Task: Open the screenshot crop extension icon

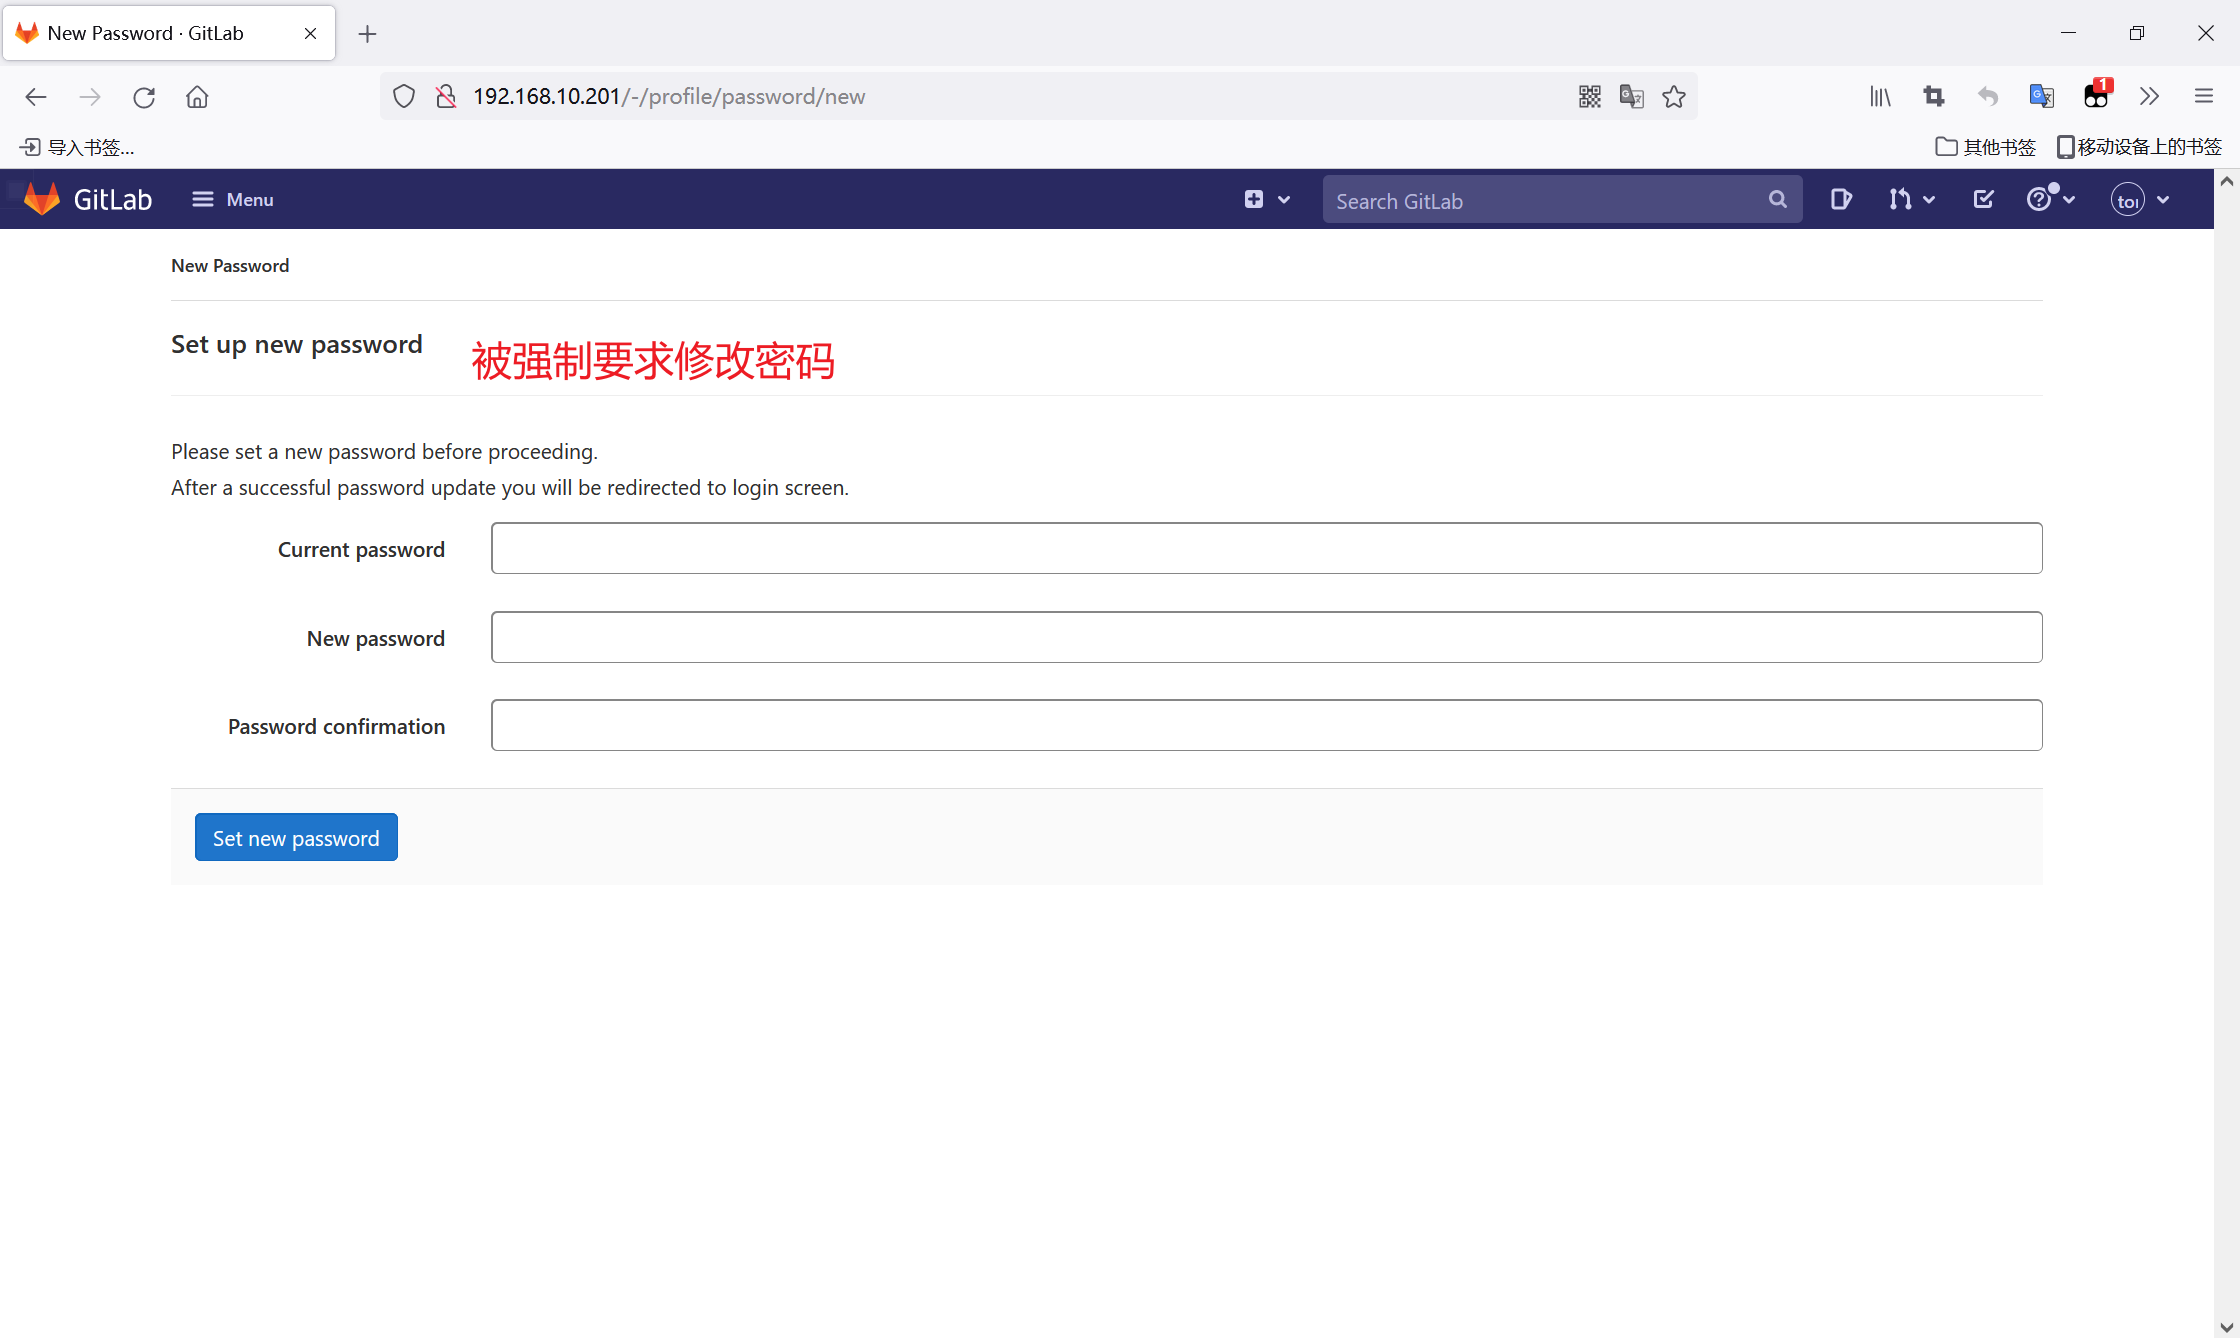Action: click(x=1933, y=96)
